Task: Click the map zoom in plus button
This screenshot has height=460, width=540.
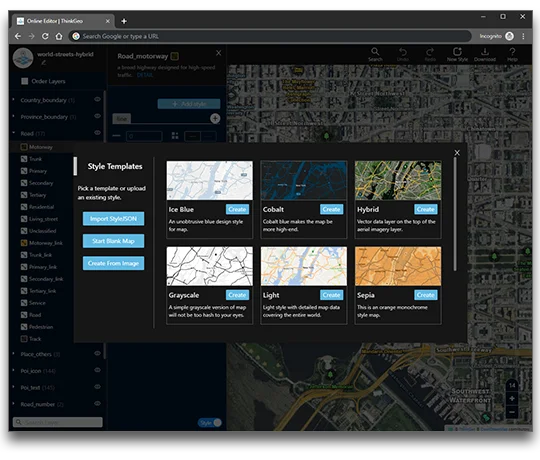Action: (x=512, y=398)
